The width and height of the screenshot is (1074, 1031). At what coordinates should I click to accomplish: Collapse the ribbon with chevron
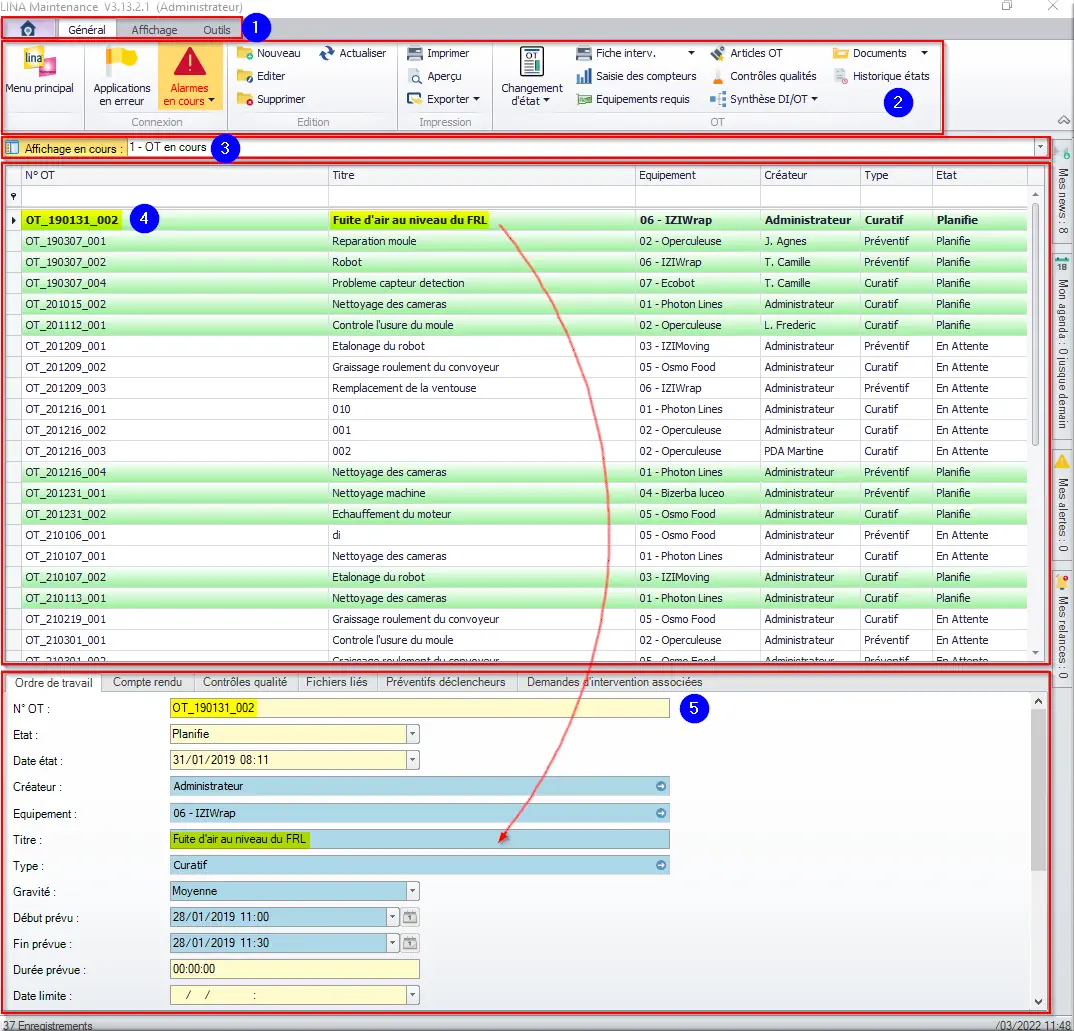tap(1064, 120)
